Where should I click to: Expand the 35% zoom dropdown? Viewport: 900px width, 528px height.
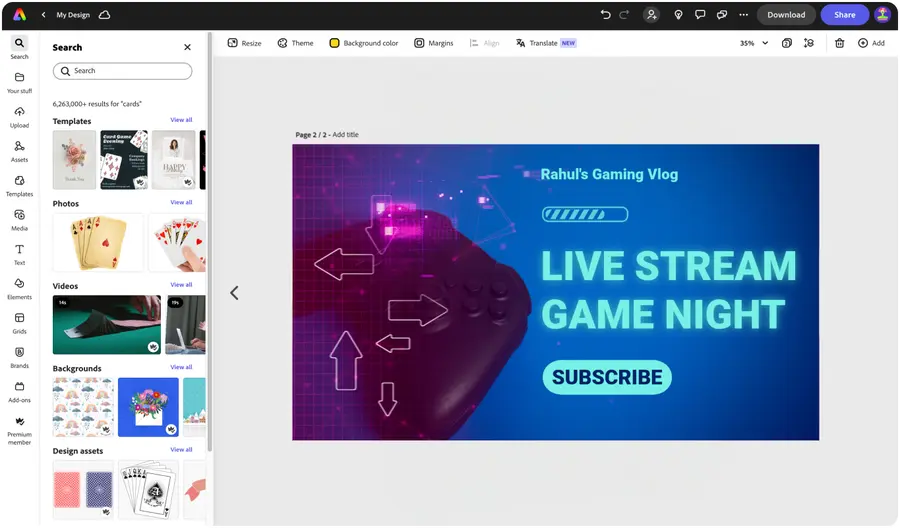[x=754, y=43]
